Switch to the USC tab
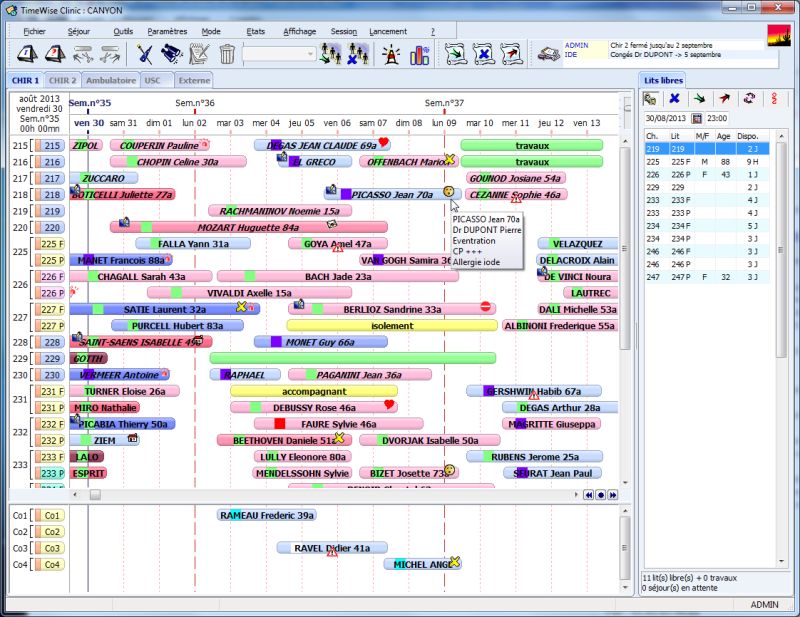The width and height of the screenshot is (800, 617). point(152,80)
